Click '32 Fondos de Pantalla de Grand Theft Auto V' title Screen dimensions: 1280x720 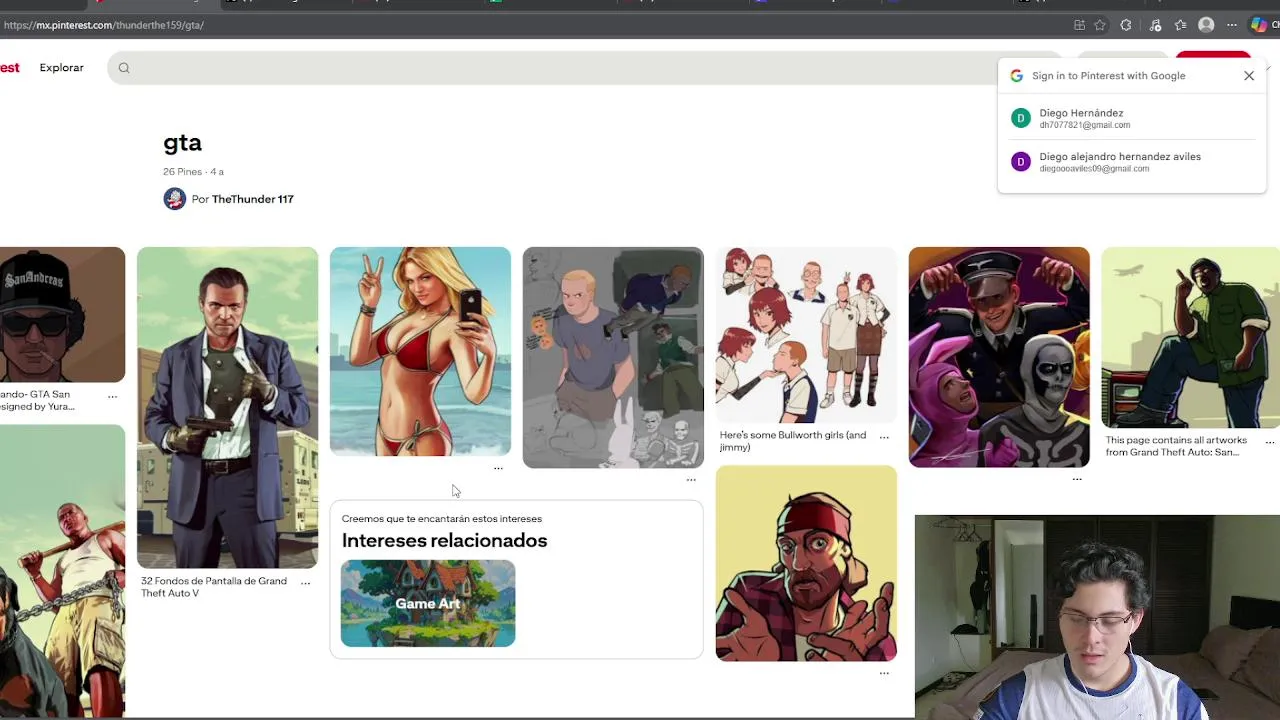[x=214, y=587]
